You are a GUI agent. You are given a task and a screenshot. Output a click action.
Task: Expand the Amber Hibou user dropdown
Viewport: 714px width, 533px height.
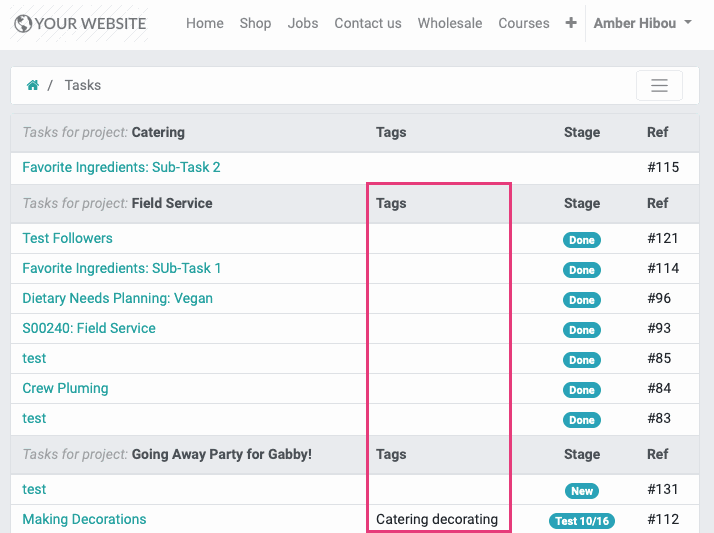[x=643, y=23]
